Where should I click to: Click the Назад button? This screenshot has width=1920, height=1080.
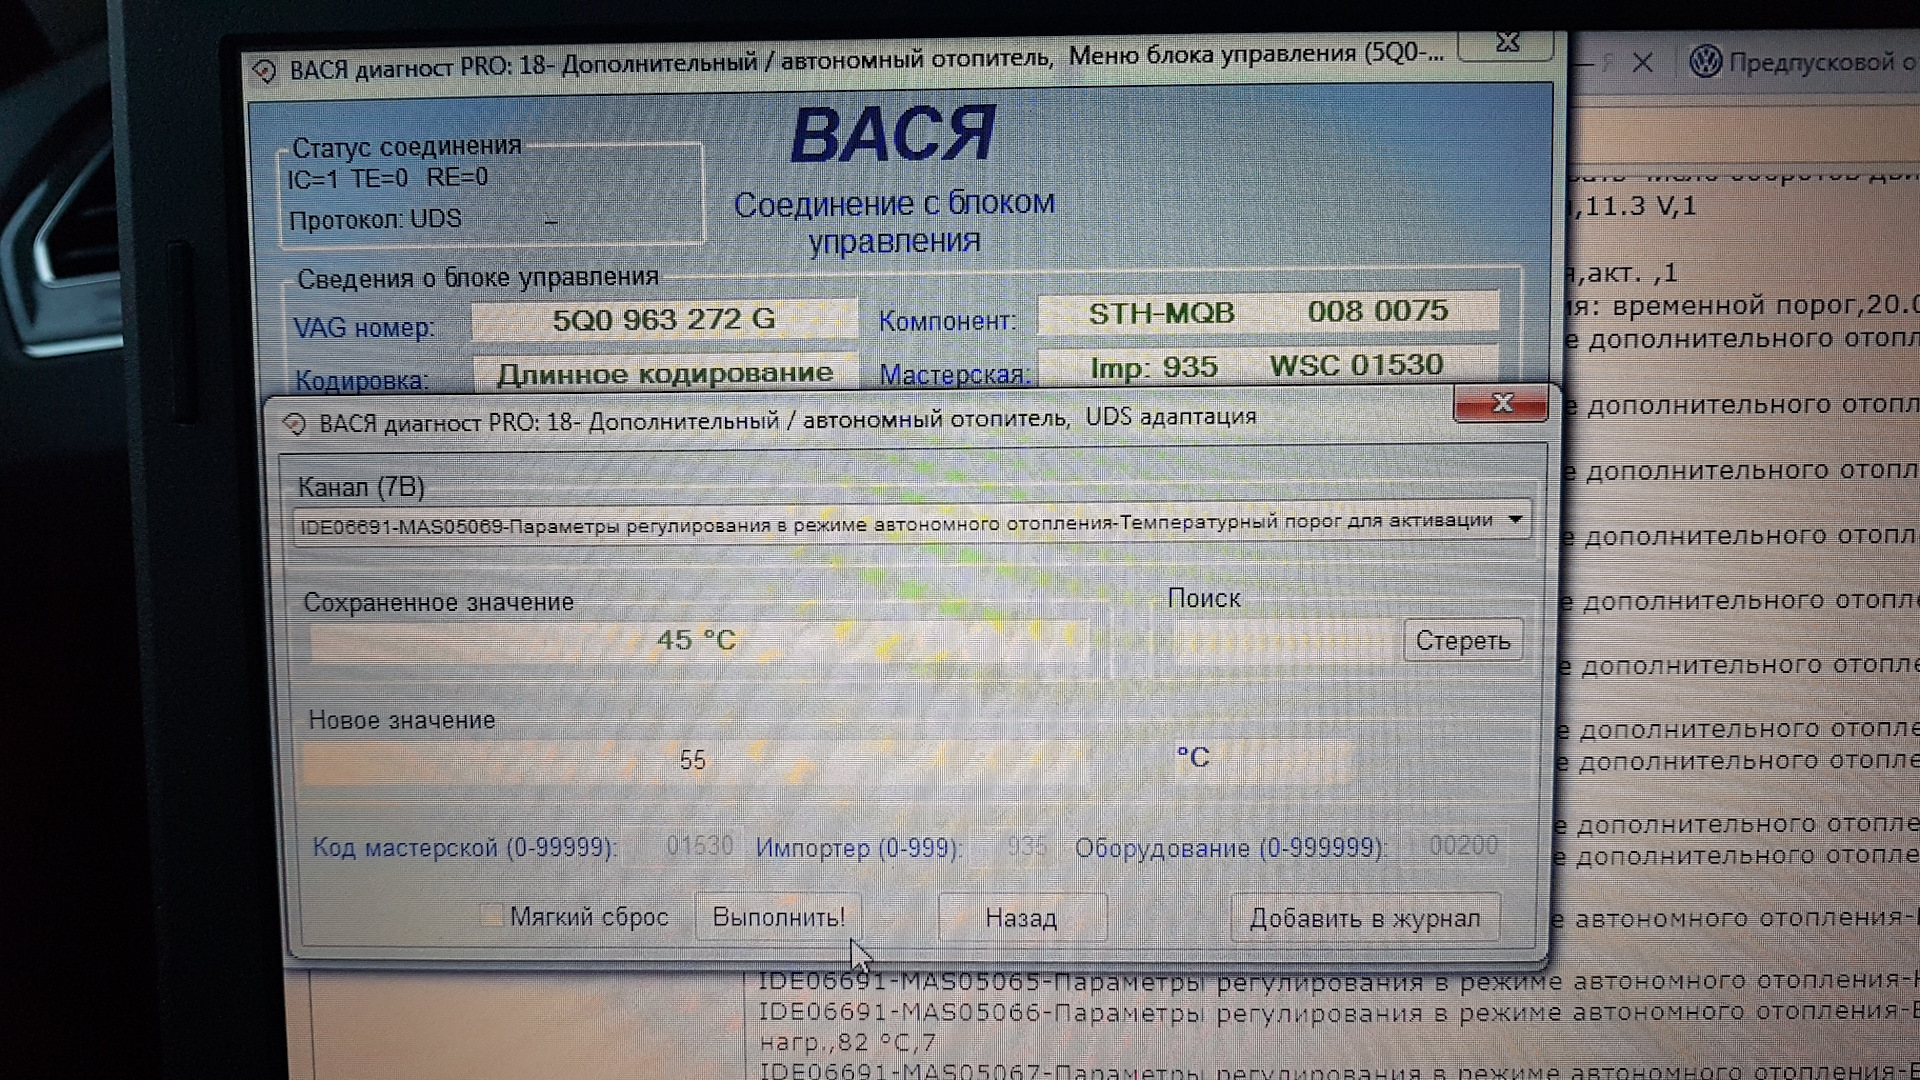point(1021,918)
